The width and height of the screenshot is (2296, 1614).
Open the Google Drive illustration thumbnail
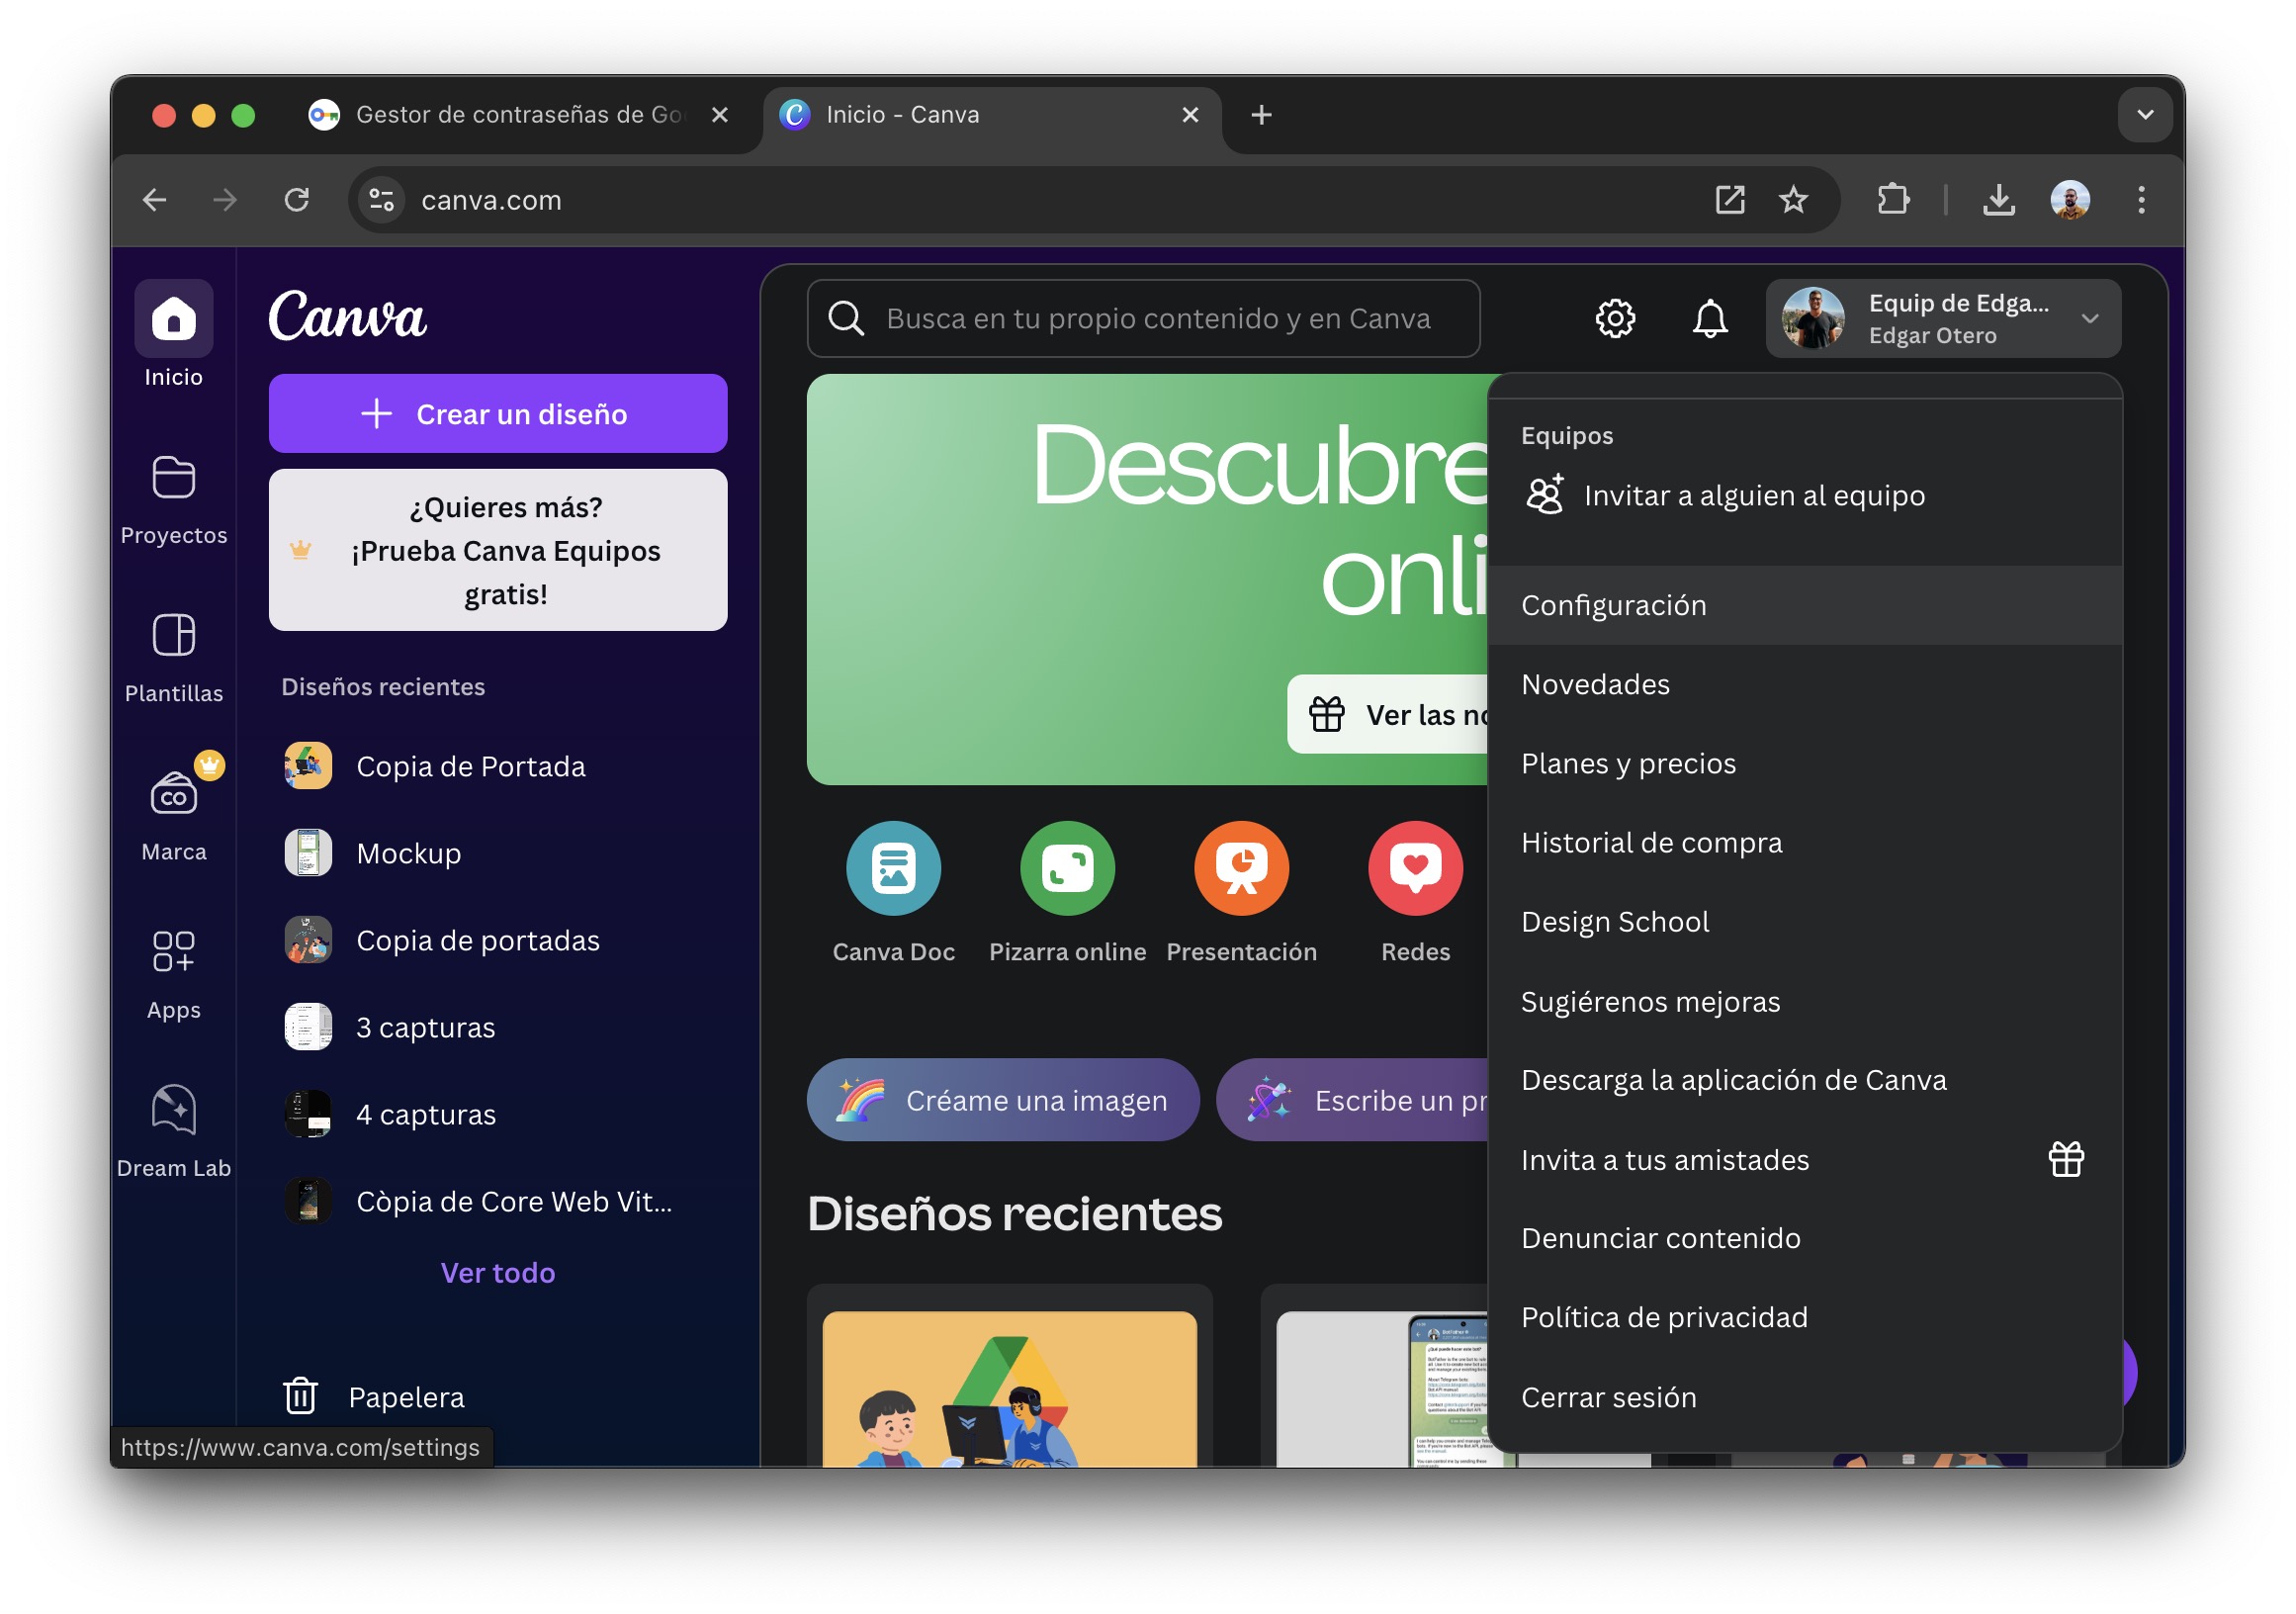(1010, 1390)
